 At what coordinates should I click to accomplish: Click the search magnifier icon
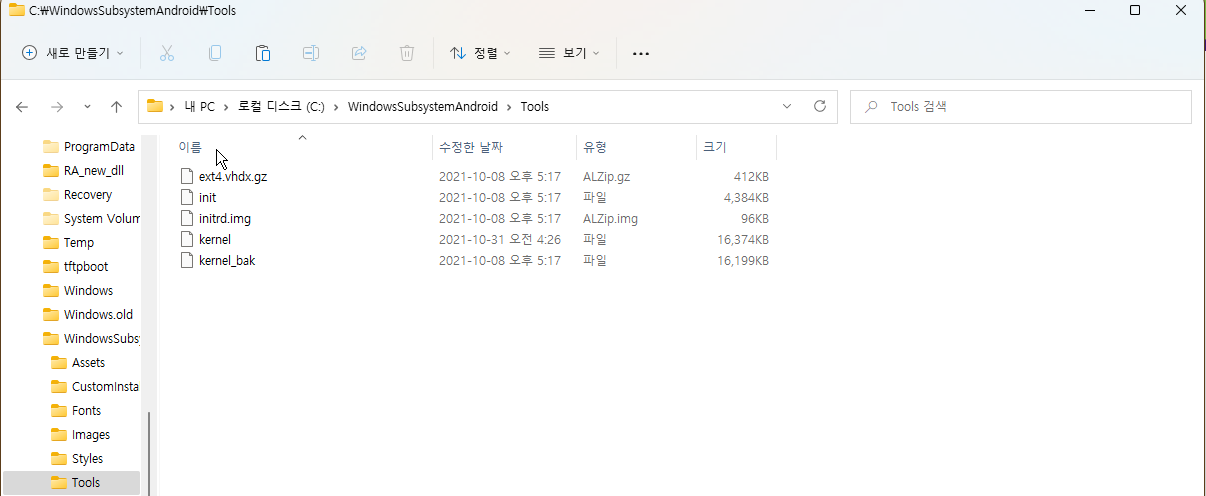[x=872, y=106]
